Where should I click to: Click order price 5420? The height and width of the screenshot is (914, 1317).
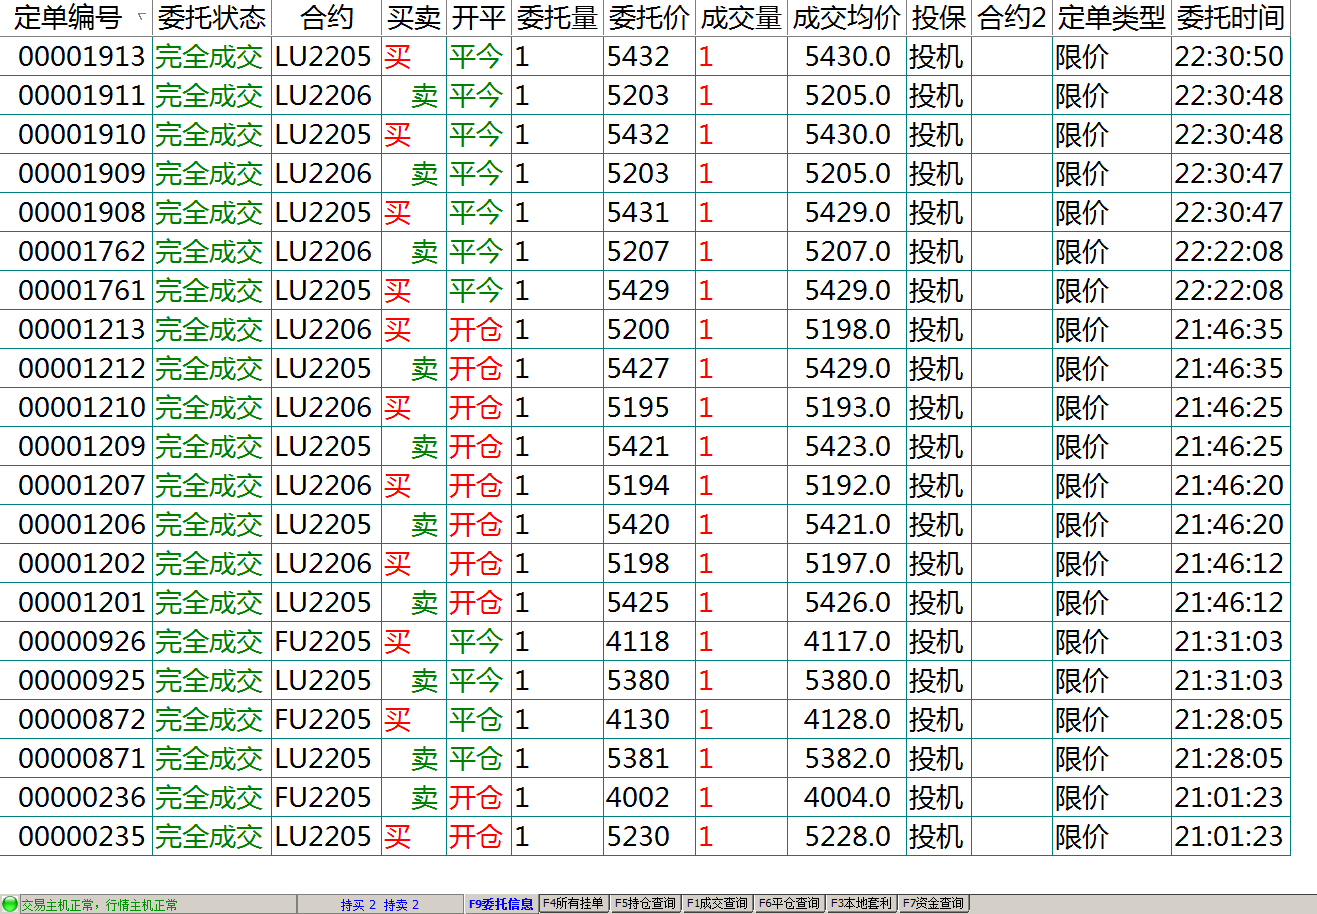coord(638,525)
